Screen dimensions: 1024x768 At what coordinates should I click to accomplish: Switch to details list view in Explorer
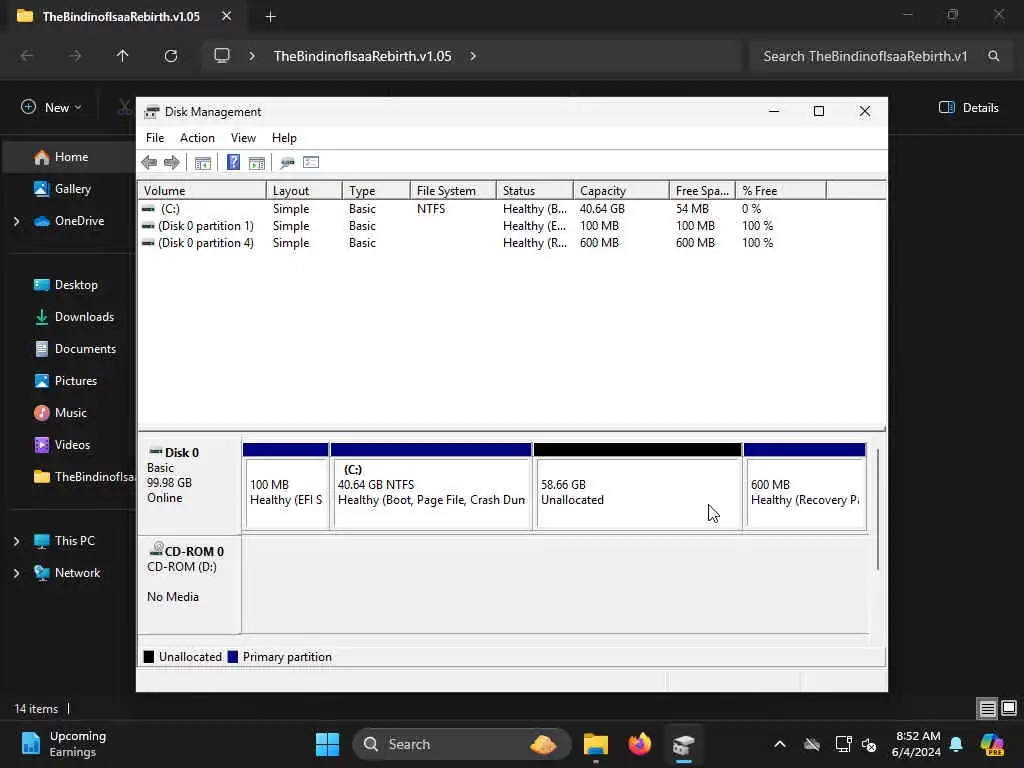click(987, 709)
